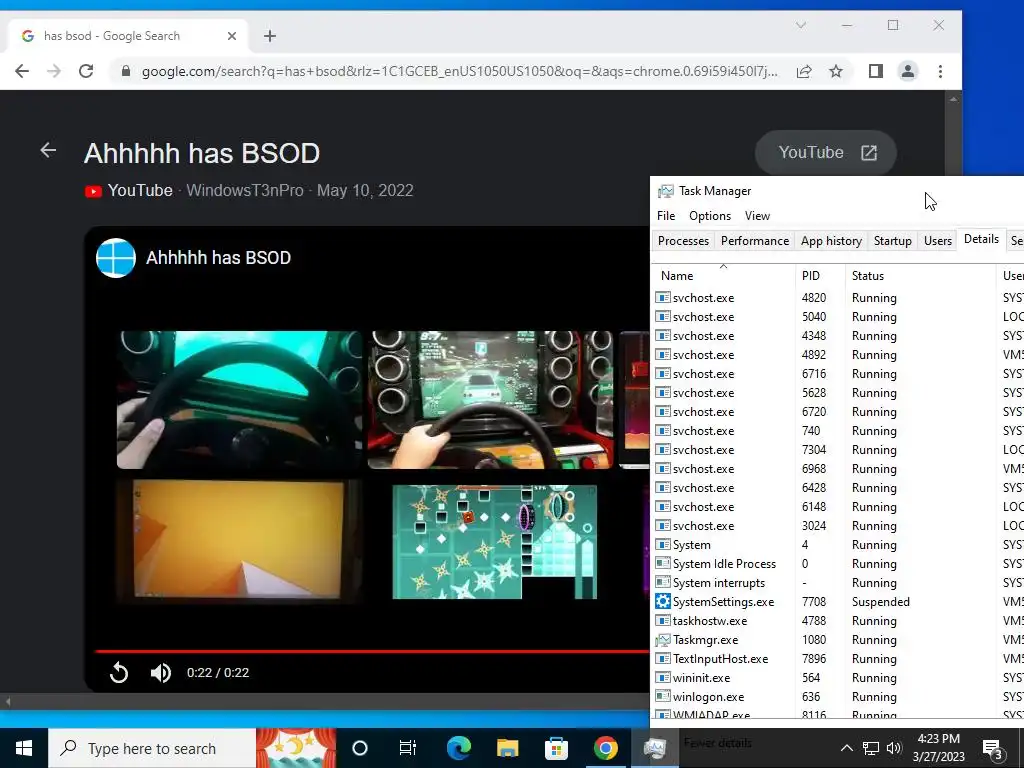This screenshot has width=1024, height=768.
Task: Select svchost.exe row with PID 6716
Action: pyautogui.click(x=838, y=374)
